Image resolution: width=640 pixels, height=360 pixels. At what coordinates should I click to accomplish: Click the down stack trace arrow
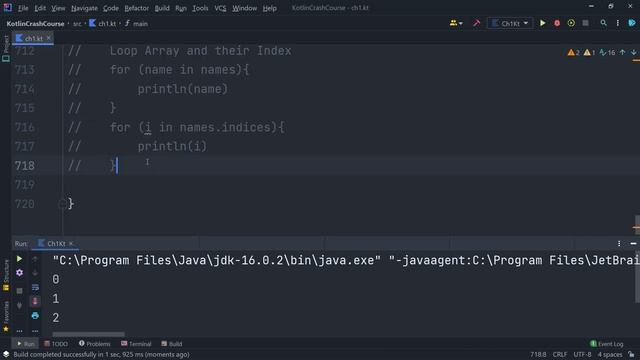click(35, 273)
